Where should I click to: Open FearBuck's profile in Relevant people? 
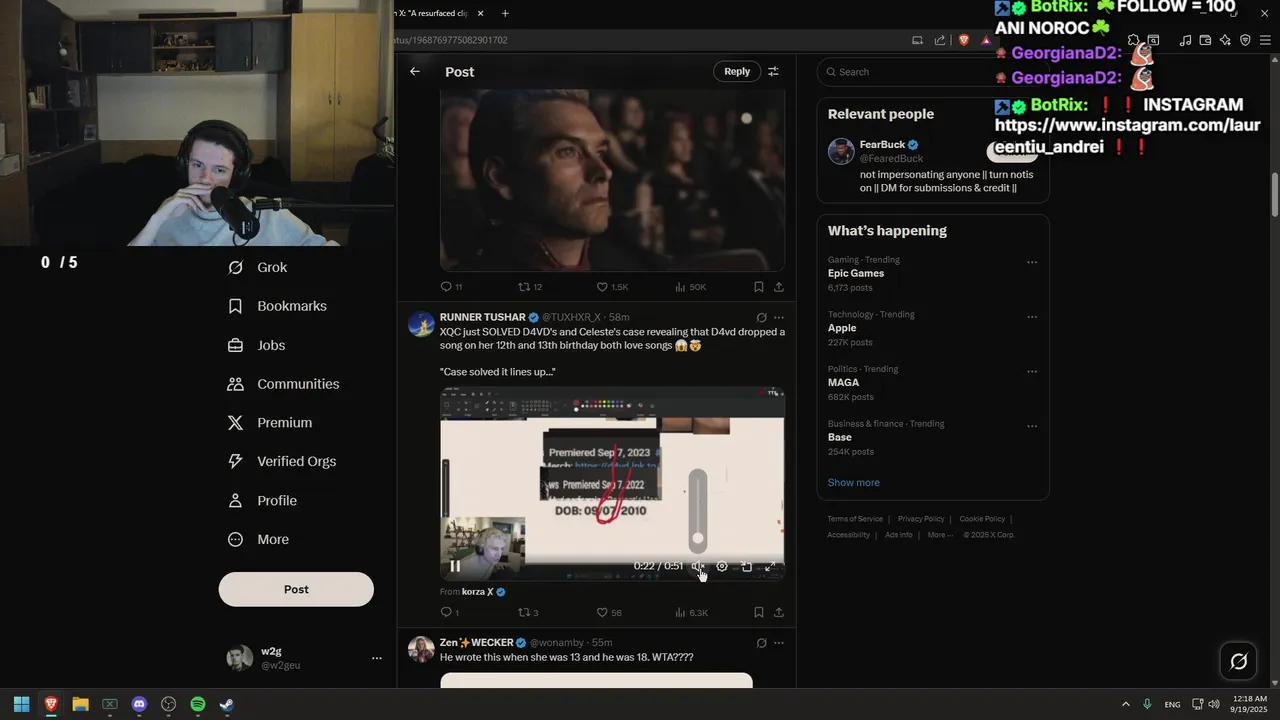(x=882, y=145)
